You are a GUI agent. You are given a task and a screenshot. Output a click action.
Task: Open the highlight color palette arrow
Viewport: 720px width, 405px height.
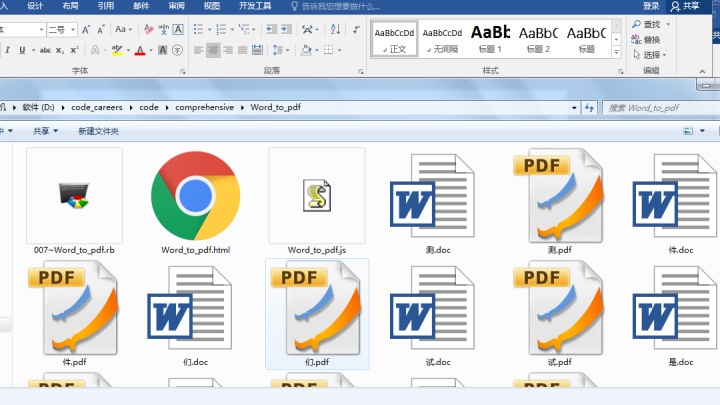click(x=128, y=50)
